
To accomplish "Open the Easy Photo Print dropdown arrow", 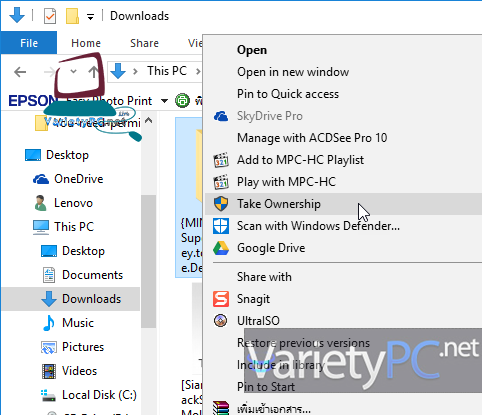I will (x=164, y=101).
